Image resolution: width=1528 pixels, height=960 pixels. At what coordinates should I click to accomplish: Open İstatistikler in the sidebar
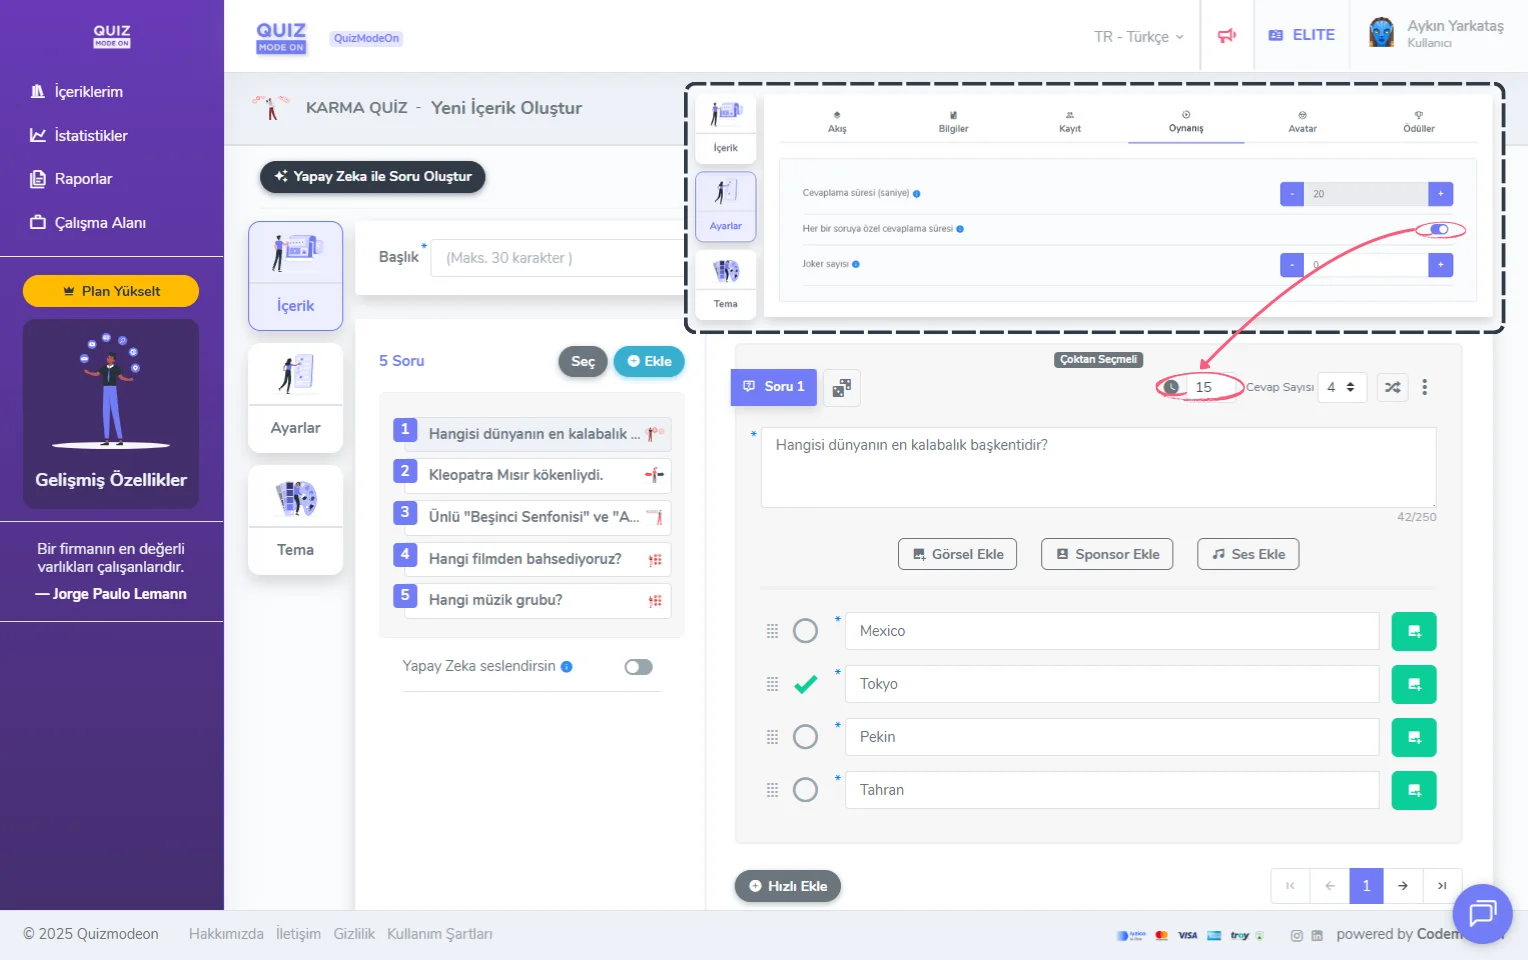90,135
